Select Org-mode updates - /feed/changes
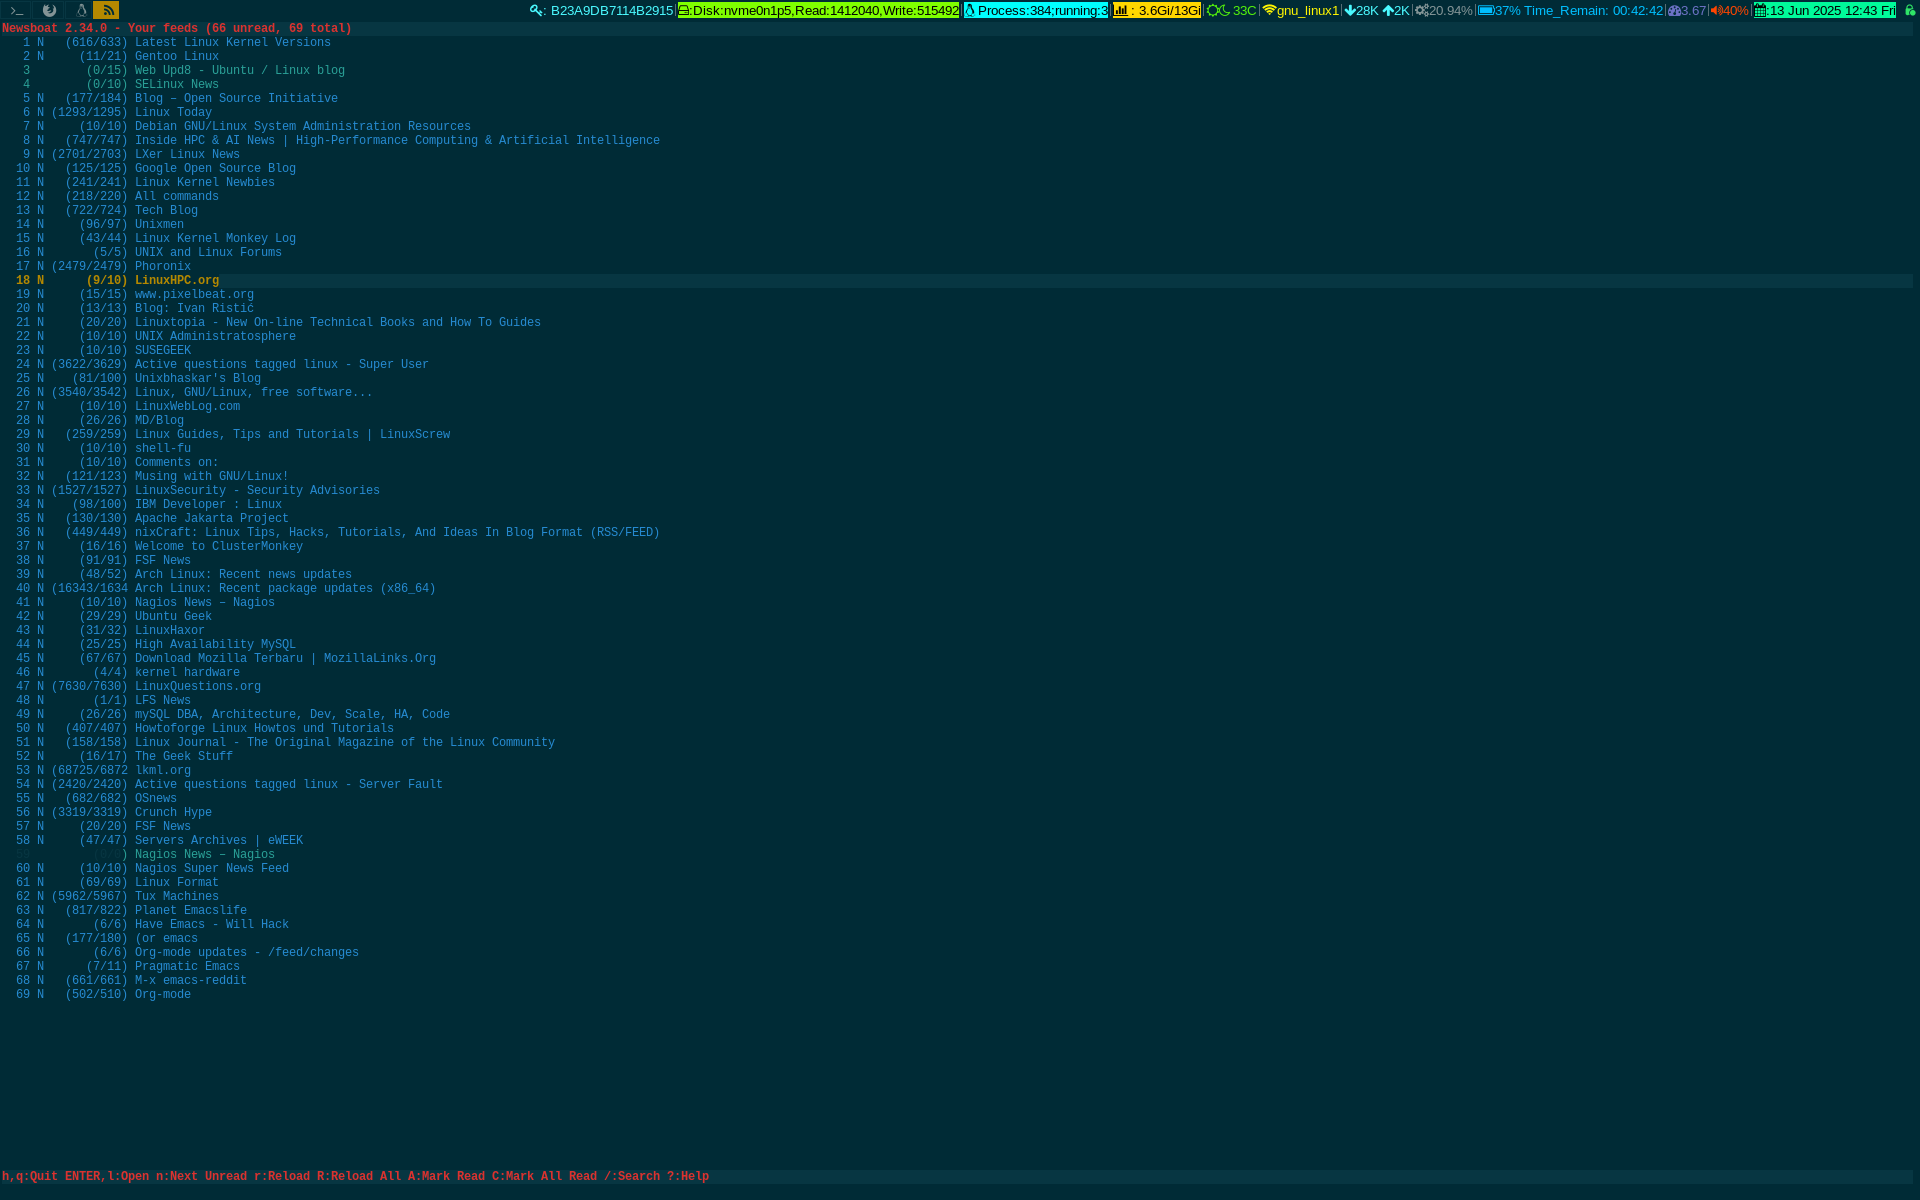This screenshot has height=1200, width=1920. click(246, 952)
